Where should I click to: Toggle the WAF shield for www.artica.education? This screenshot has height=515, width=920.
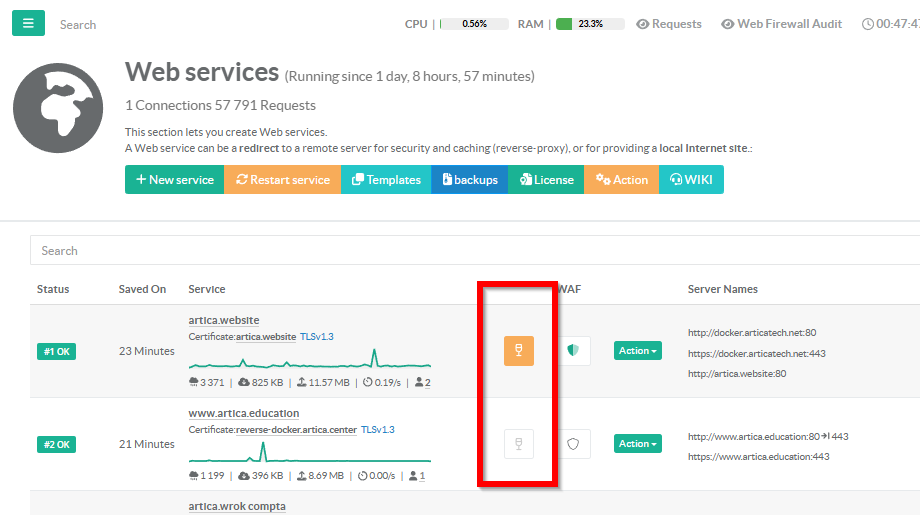coord(573,444)
